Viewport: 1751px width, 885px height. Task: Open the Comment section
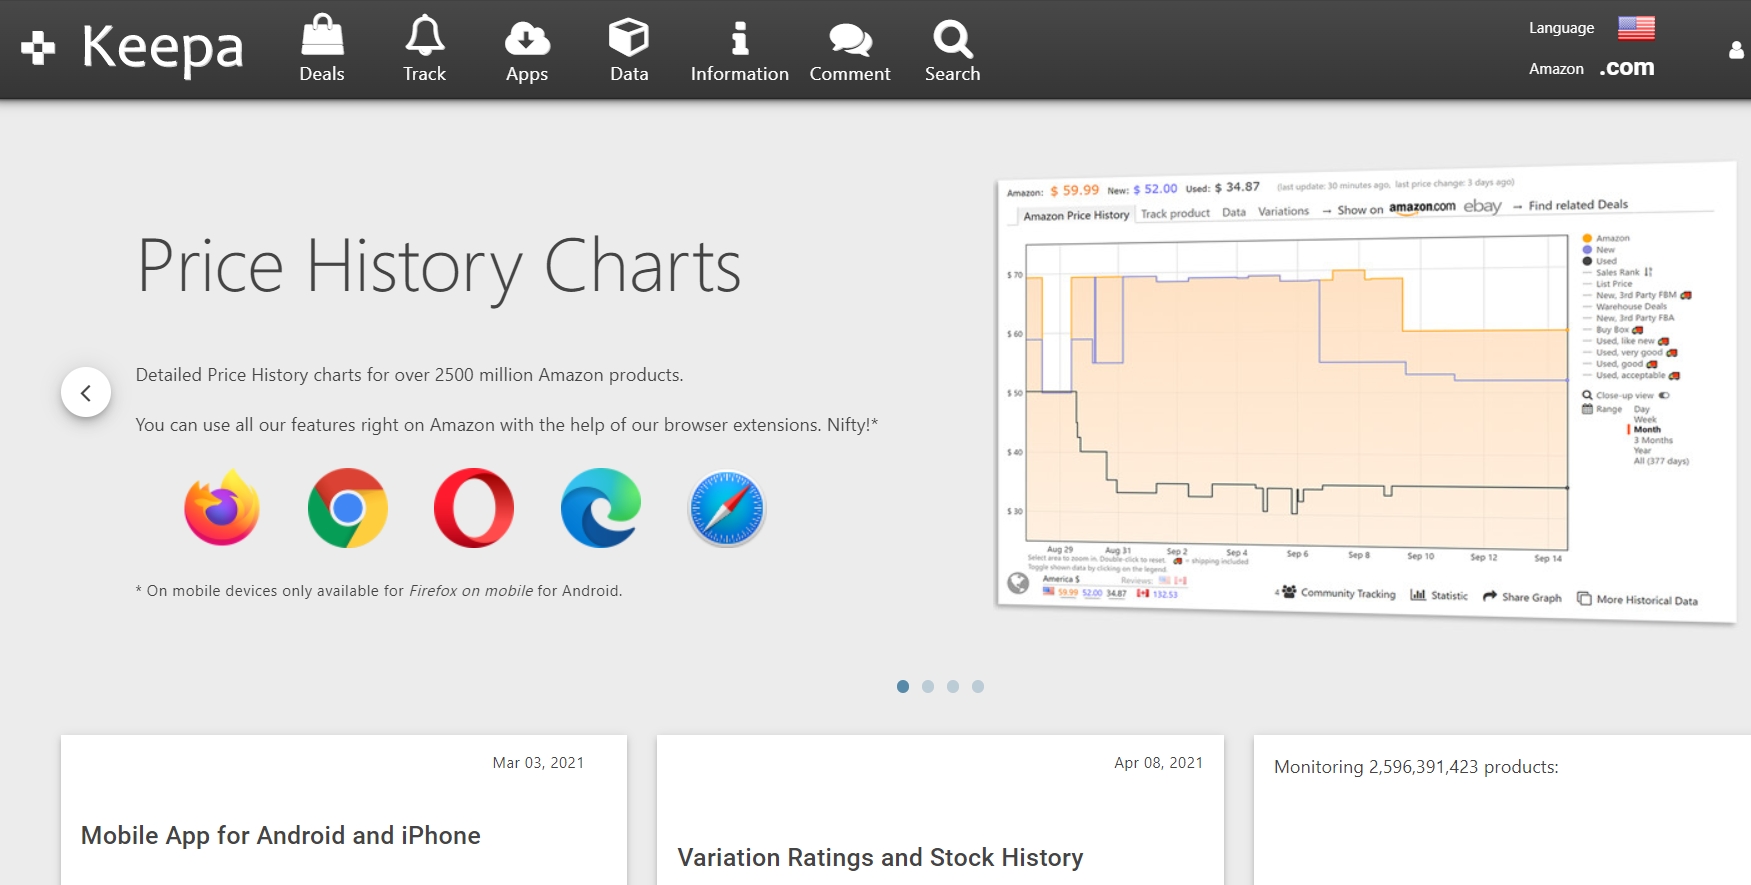(850, 53)
